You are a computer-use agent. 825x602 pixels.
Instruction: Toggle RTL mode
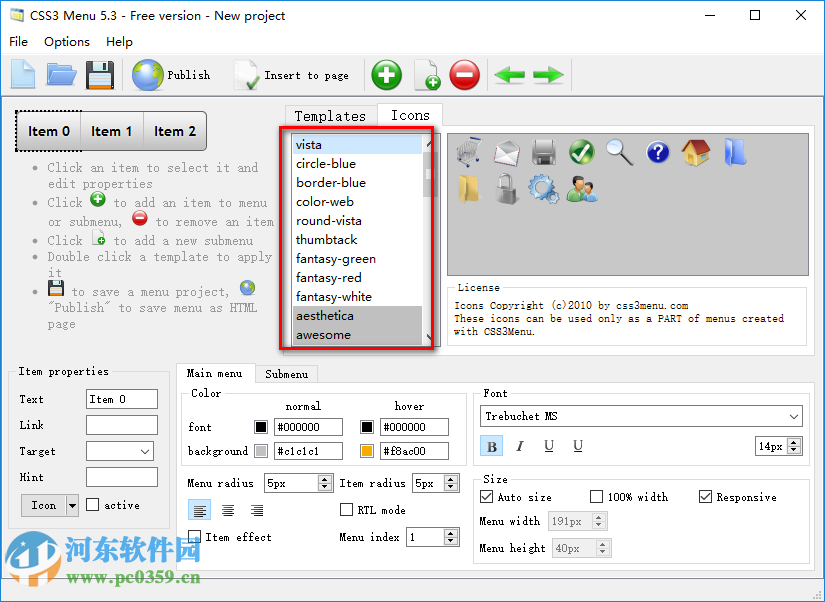[x=345, y=510]
